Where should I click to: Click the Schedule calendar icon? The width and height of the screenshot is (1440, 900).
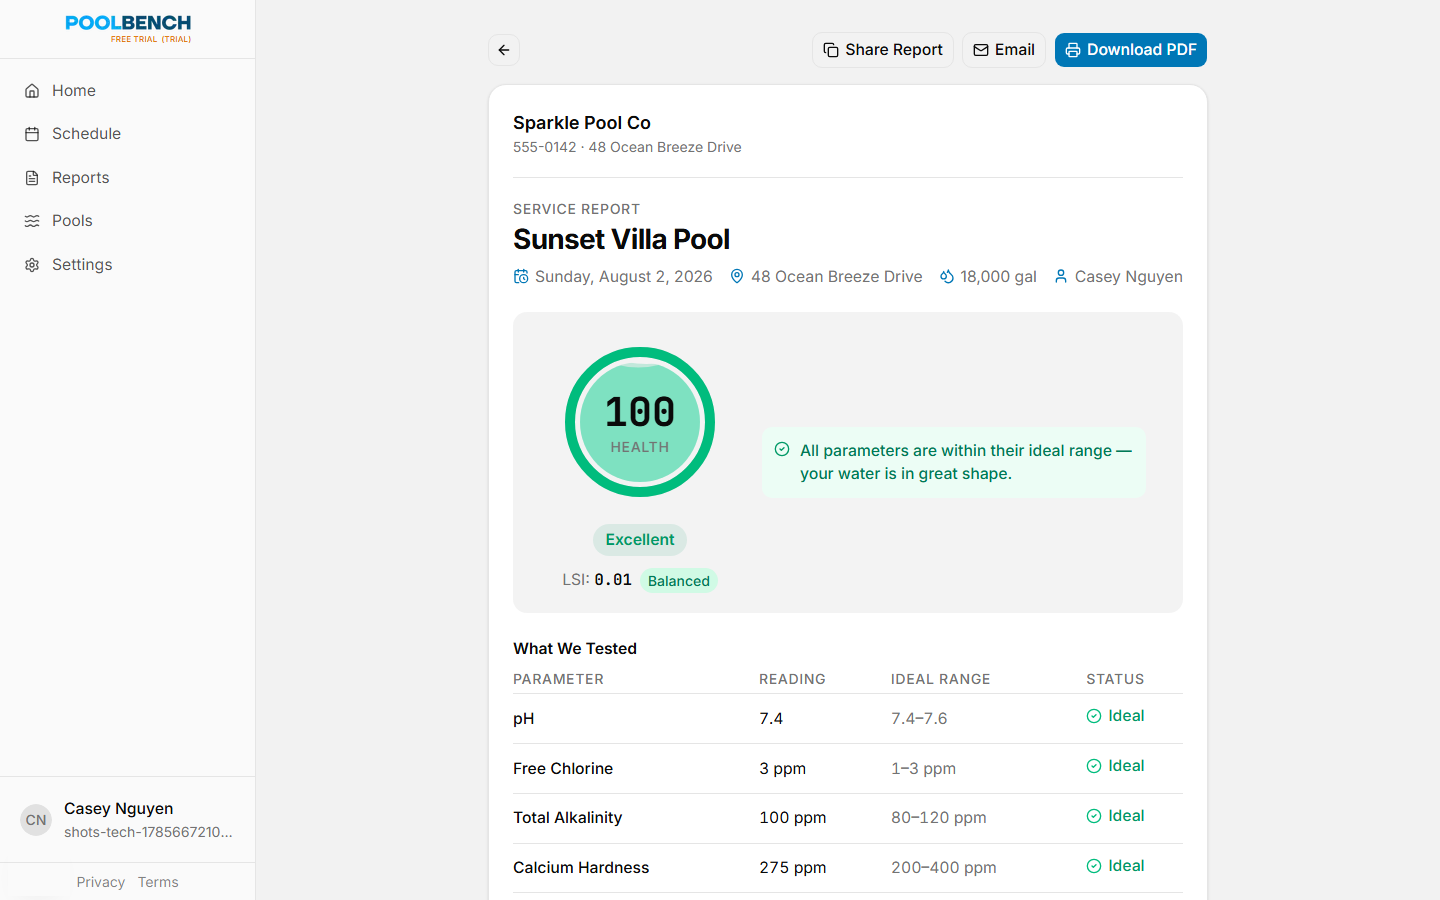[x=32, y=134]
